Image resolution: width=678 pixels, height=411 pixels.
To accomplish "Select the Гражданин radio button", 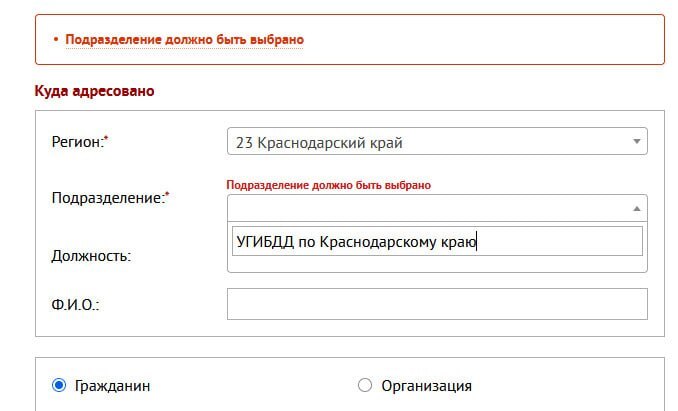I will (x=59, y=385).
